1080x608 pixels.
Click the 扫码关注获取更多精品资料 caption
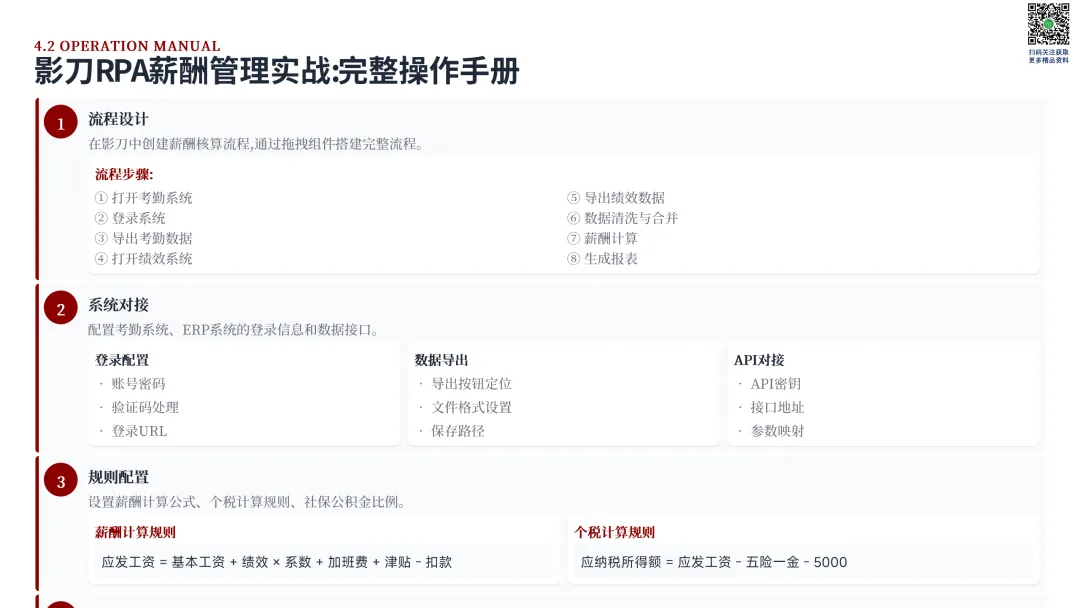click(1049, 56)
